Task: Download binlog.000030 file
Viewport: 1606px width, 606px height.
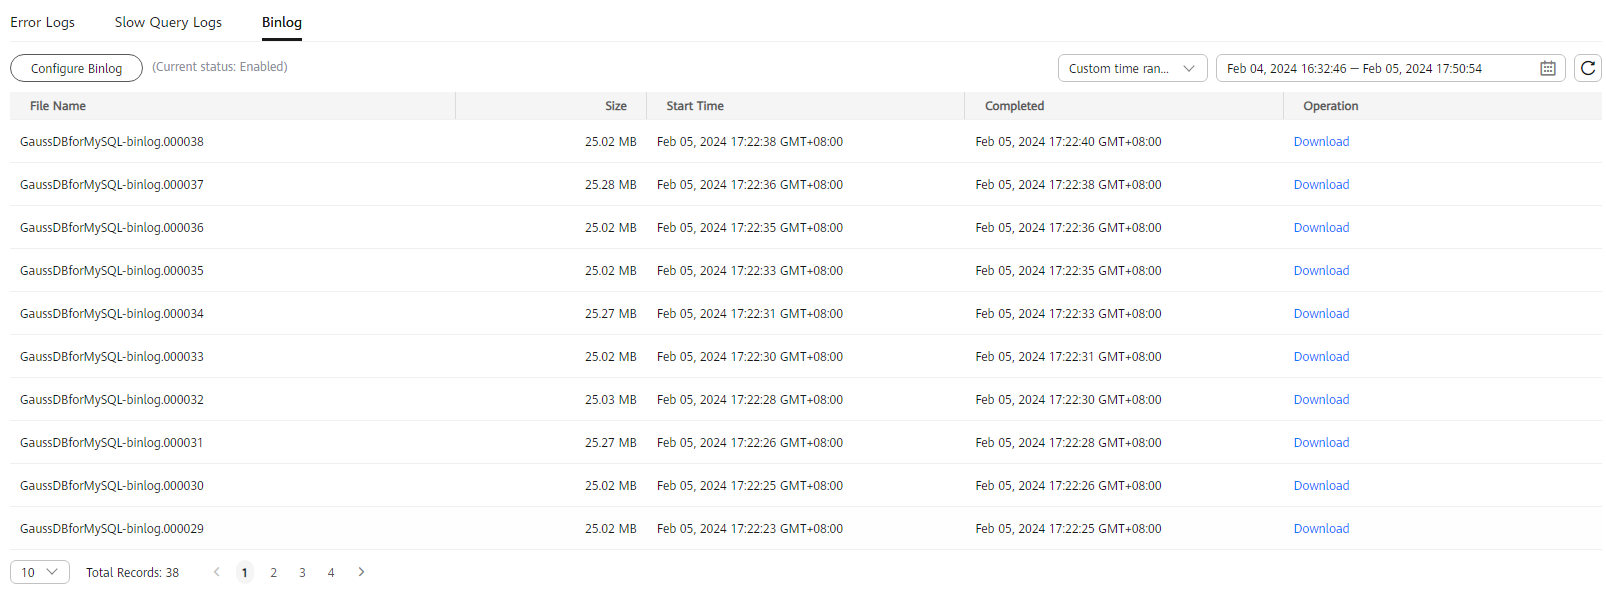Action: 1321,486
